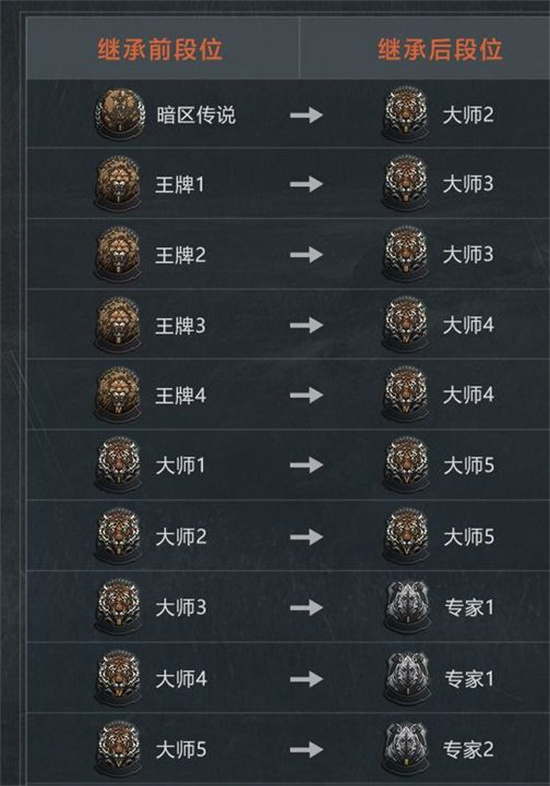
Task: Select the 继承前段位 column header
Action: [160, 49]
